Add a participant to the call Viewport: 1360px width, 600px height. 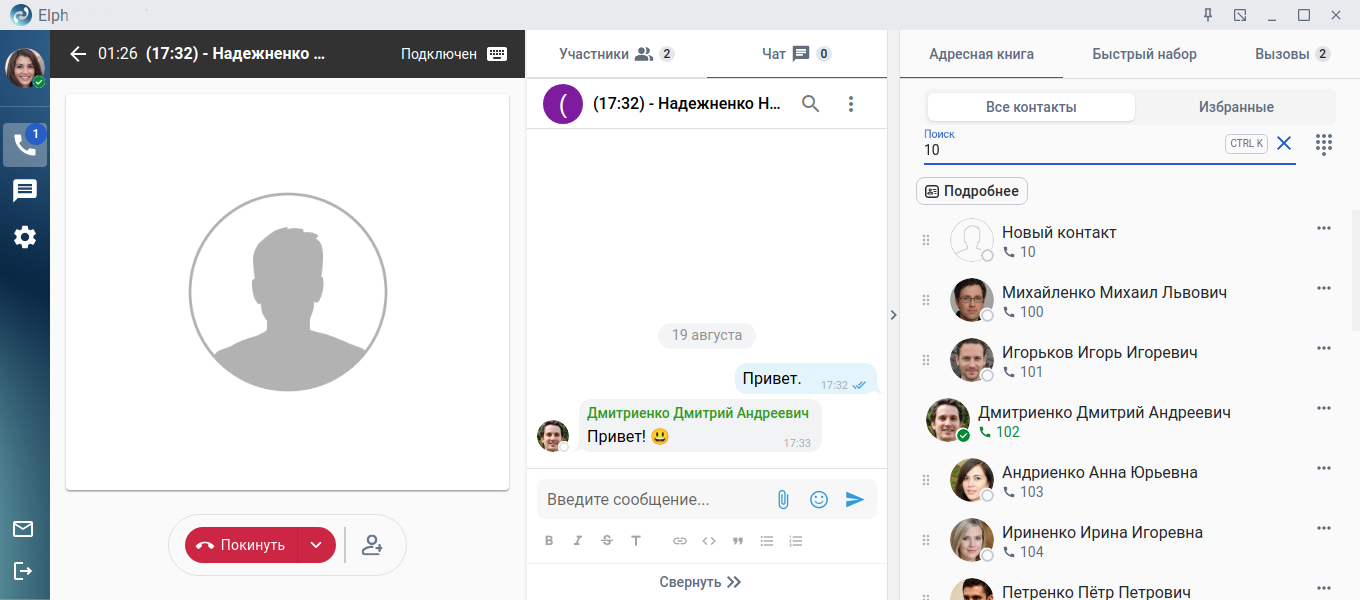(372, 545)
